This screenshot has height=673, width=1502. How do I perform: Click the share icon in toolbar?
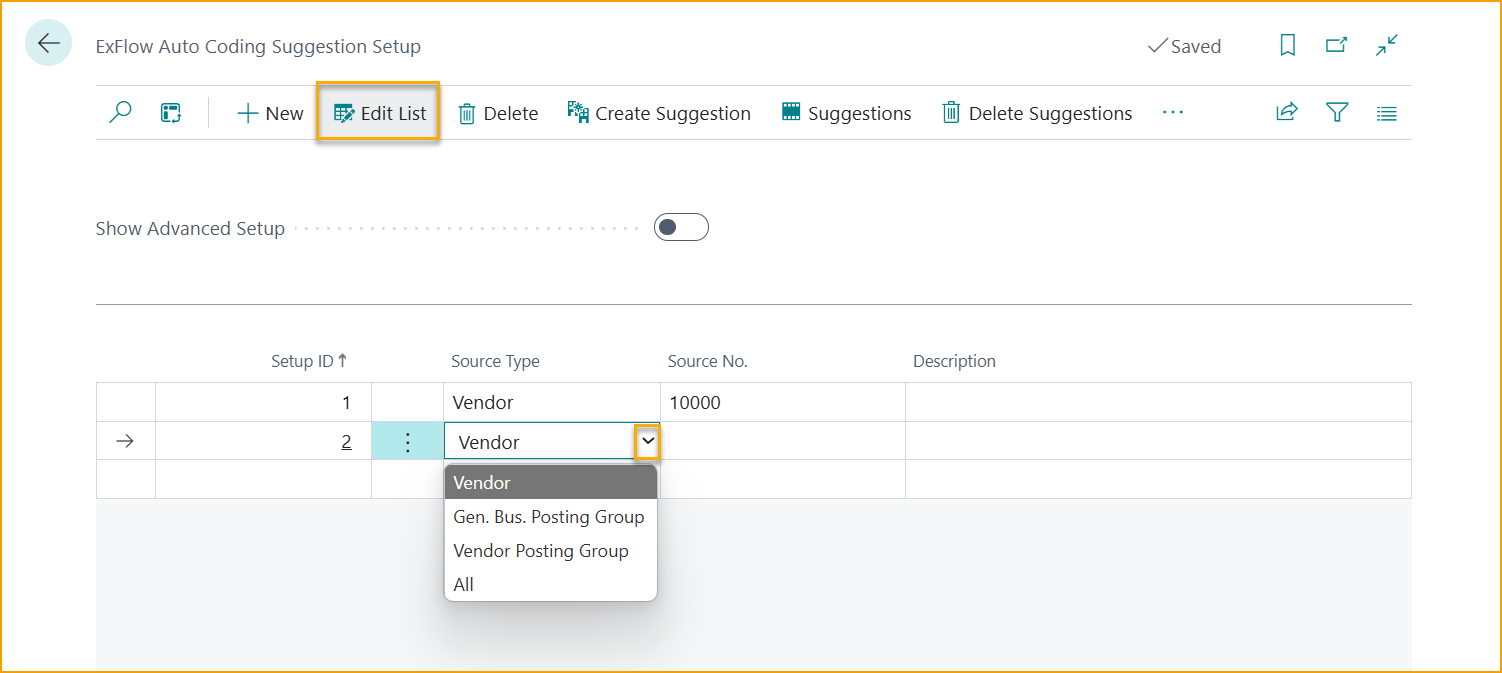pos(1287,113)
